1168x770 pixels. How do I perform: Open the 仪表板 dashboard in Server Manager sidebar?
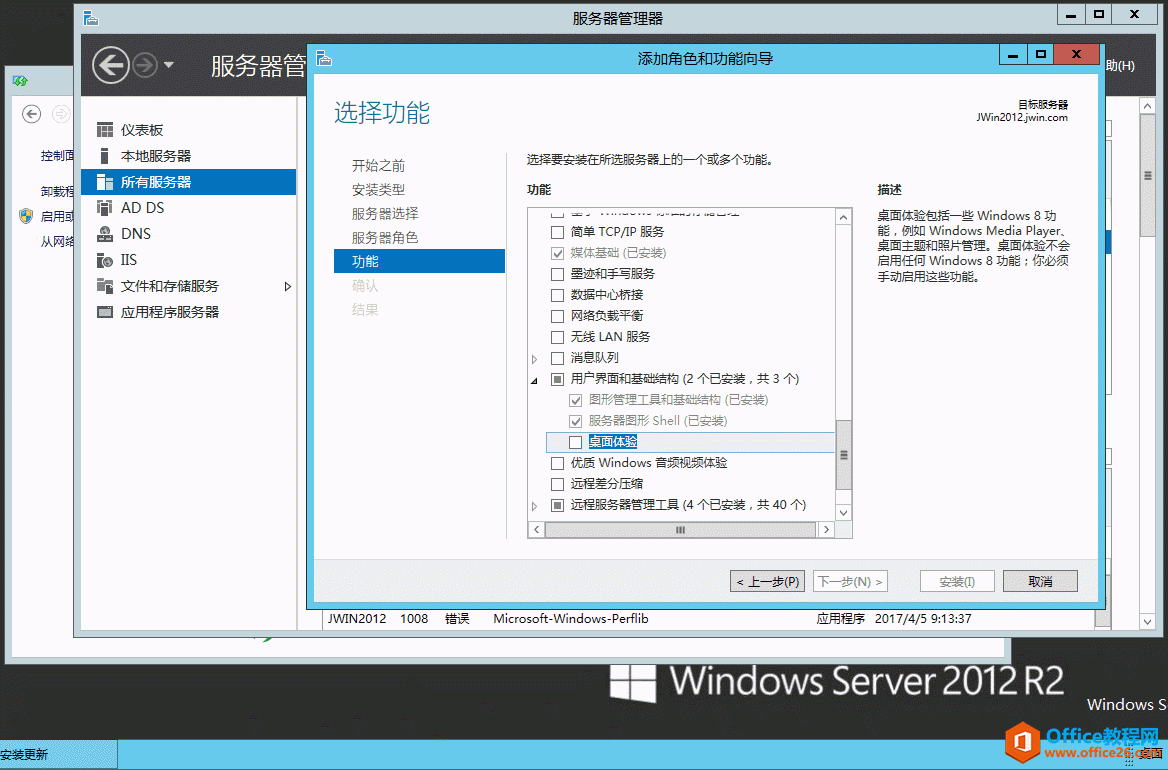click(142, 129)
